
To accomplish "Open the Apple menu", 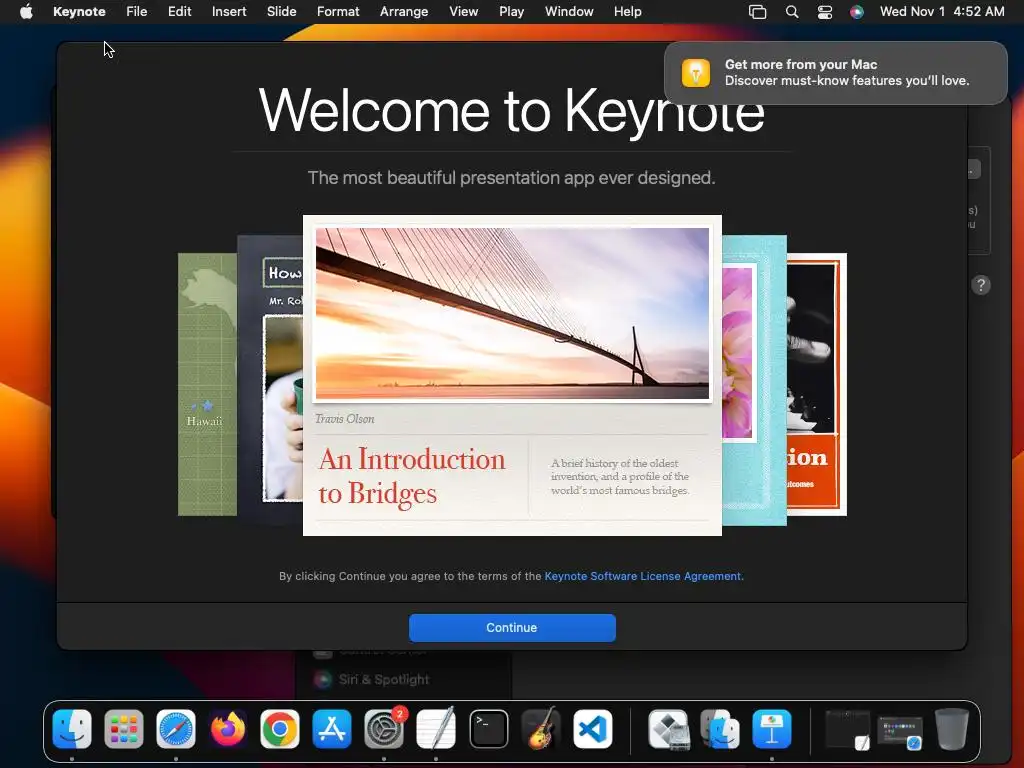I will (x=26, y=12).
